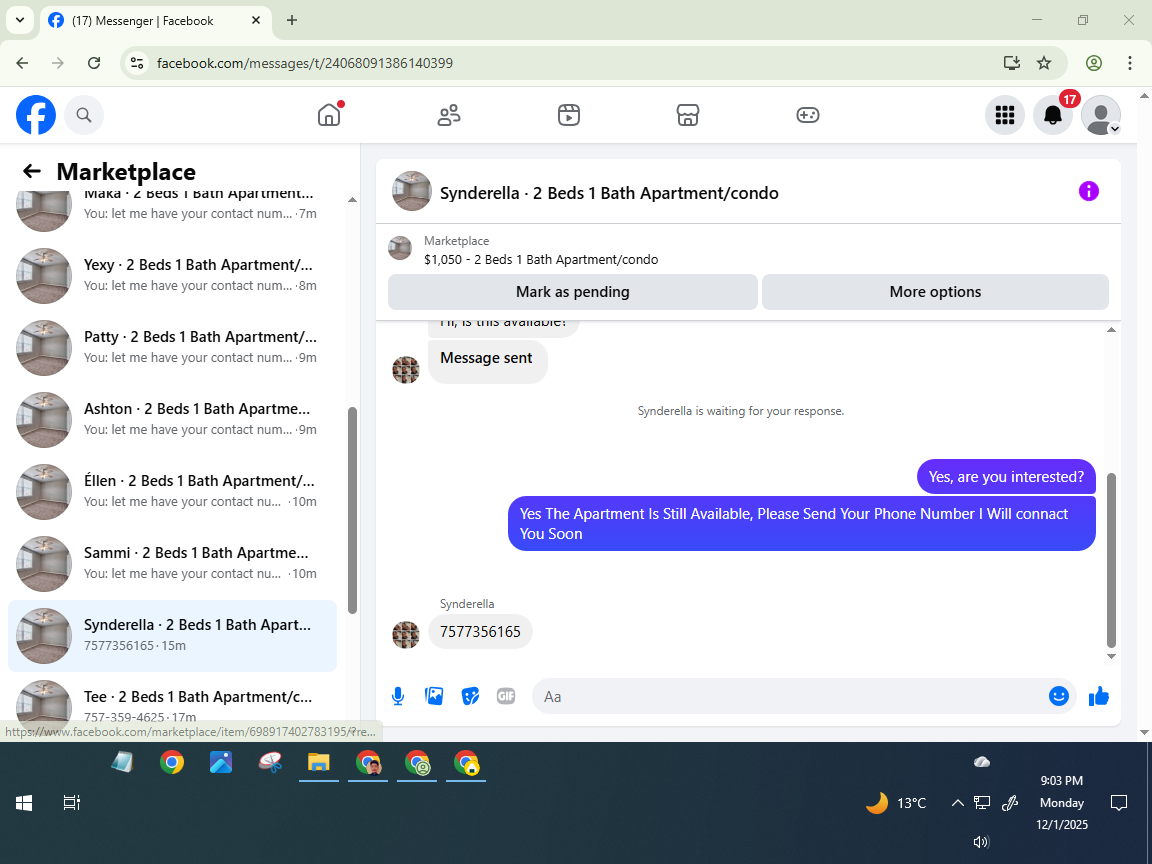Click the chat scrollbar down arrow

[x=1111, y=656]
